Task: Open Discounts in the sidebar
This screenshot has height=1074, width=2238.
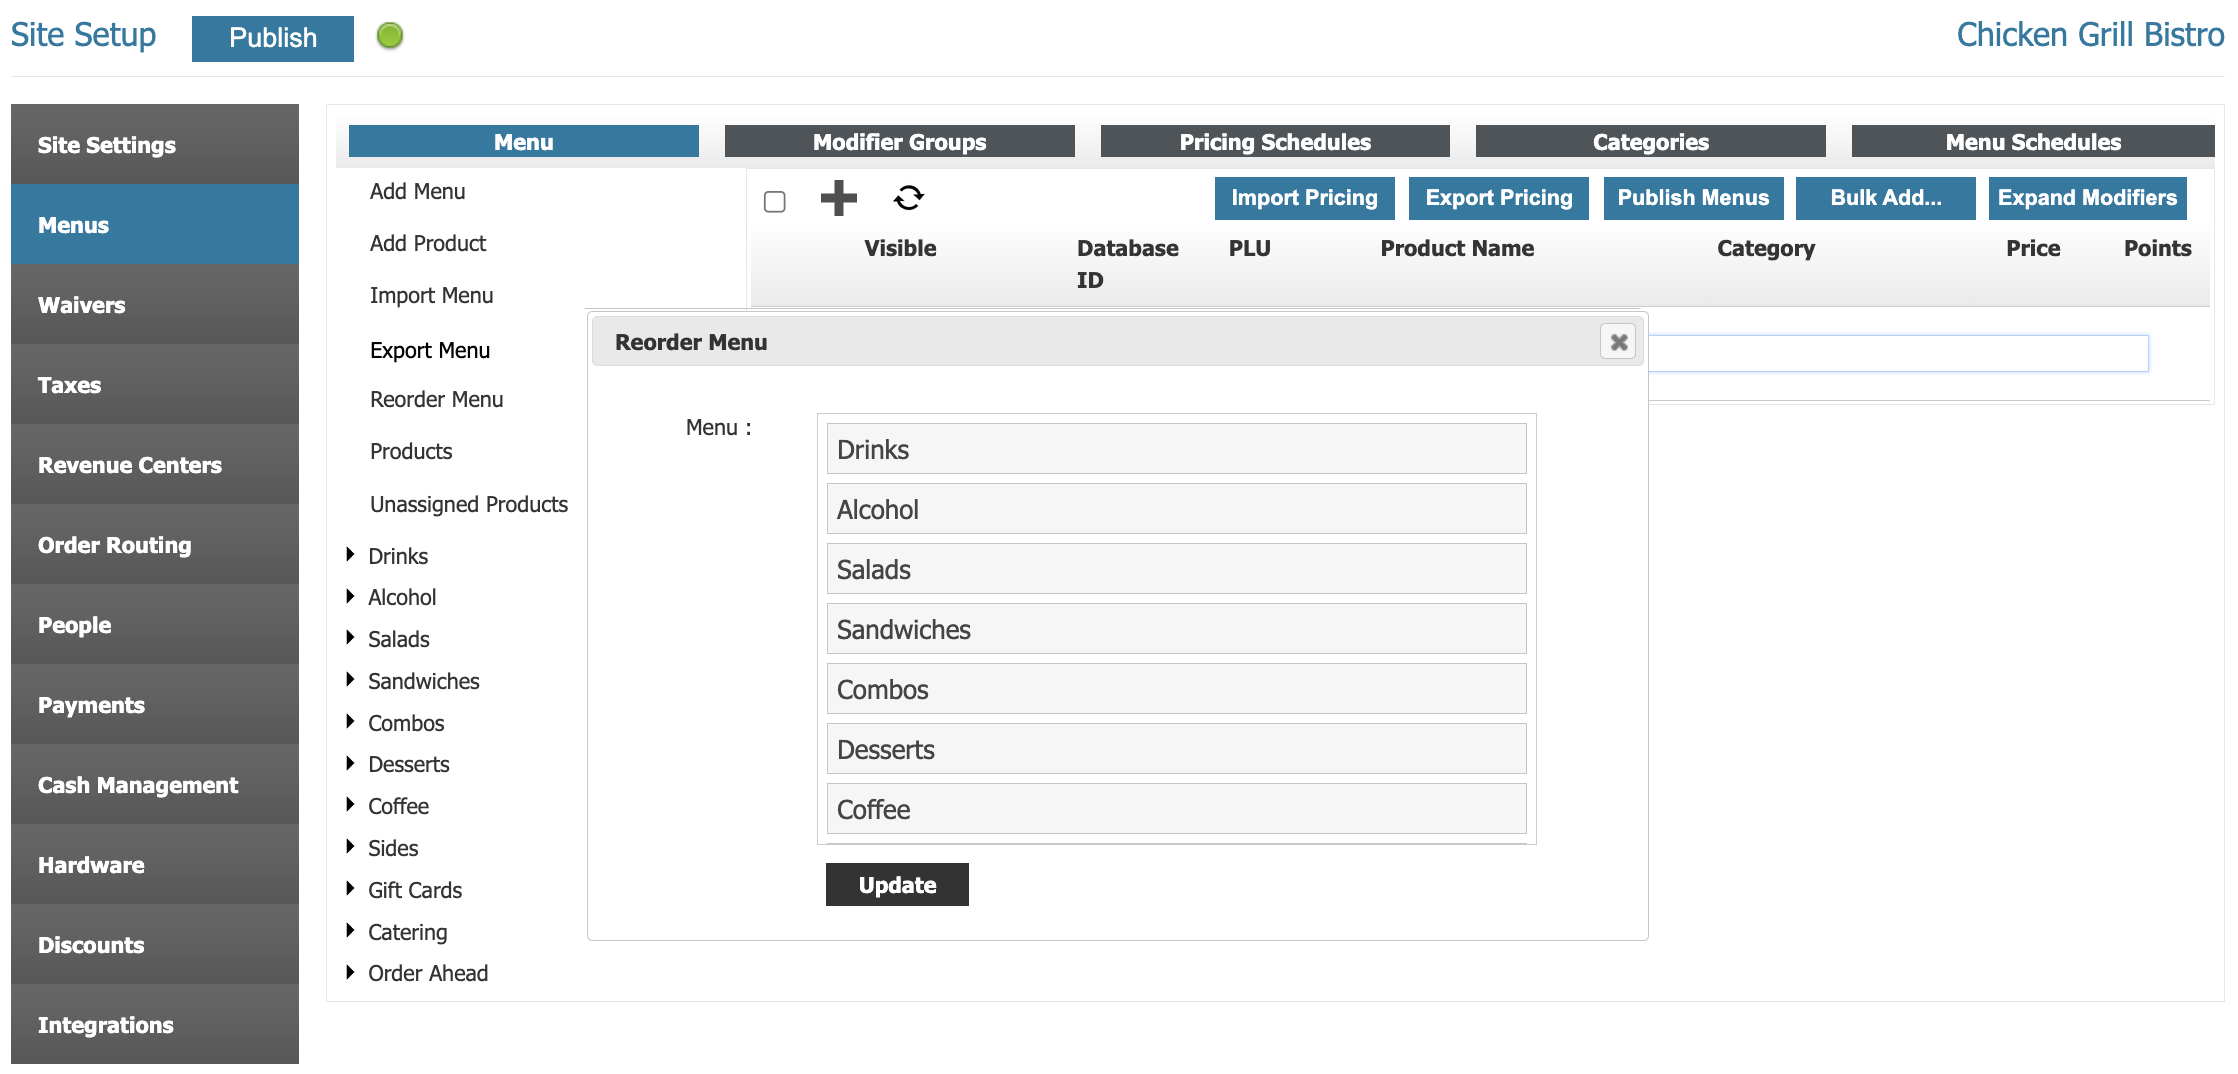Action: coord(155,944)
